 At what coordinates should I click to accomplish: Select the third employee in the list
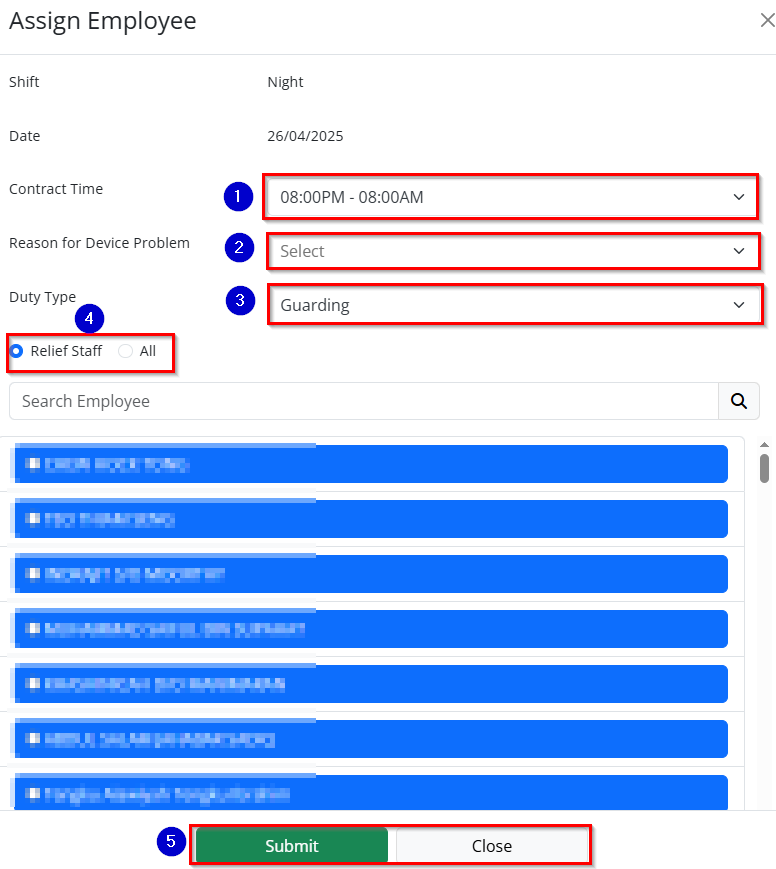point(370,574)
